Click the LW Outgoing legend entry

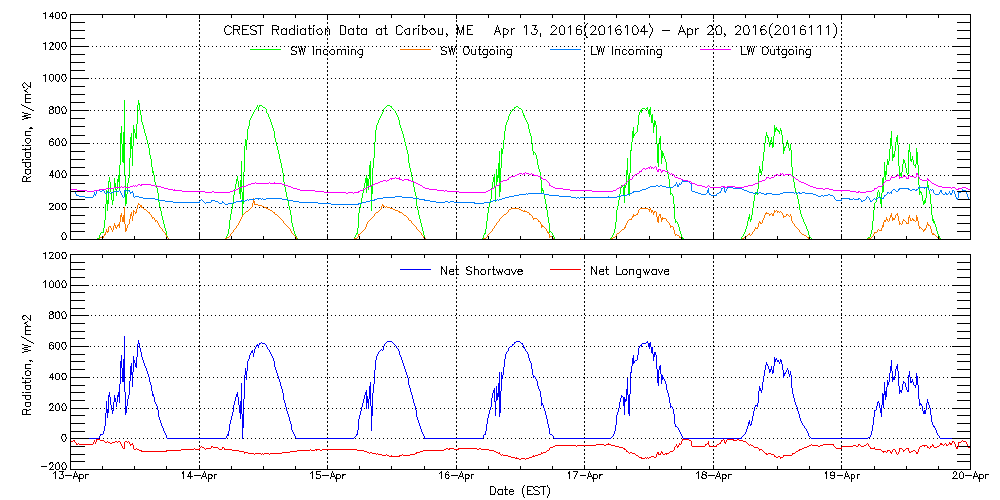pos(775,51)
